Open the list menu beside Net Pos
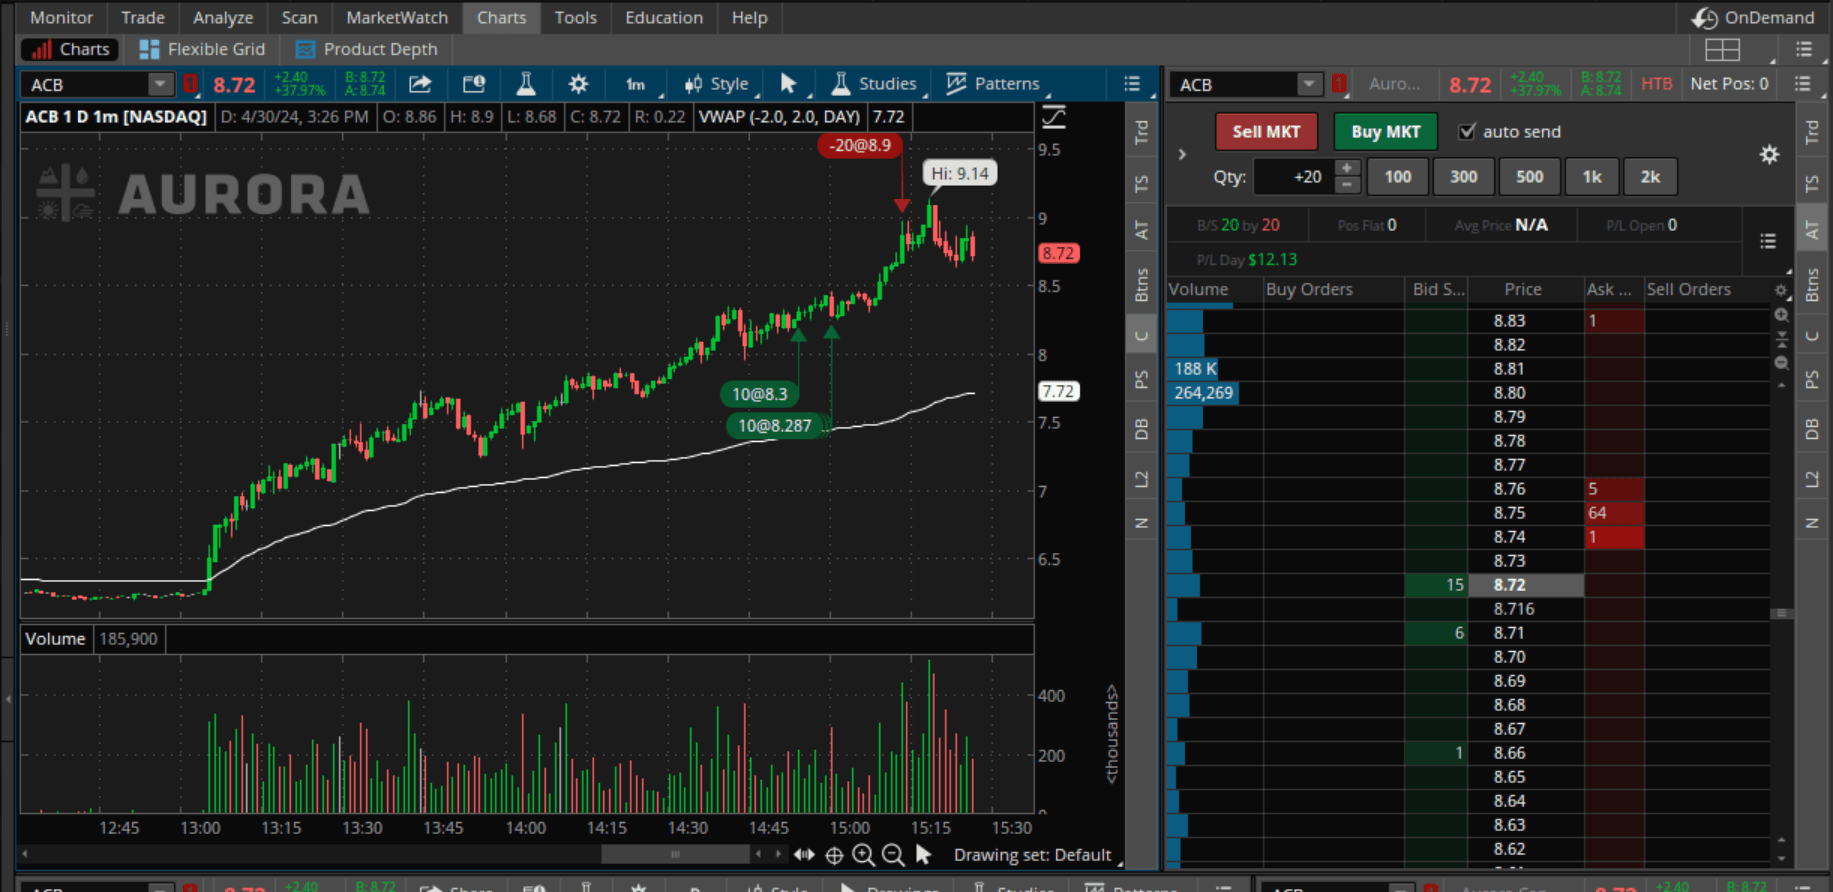Image resolution: width=1833 pixels, height=892 pixels. (1803, 84)
